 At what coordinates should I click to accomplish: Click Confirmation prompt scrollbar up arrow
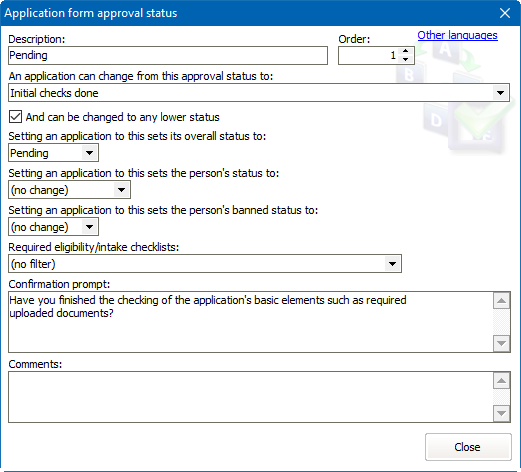pos(501,301)
